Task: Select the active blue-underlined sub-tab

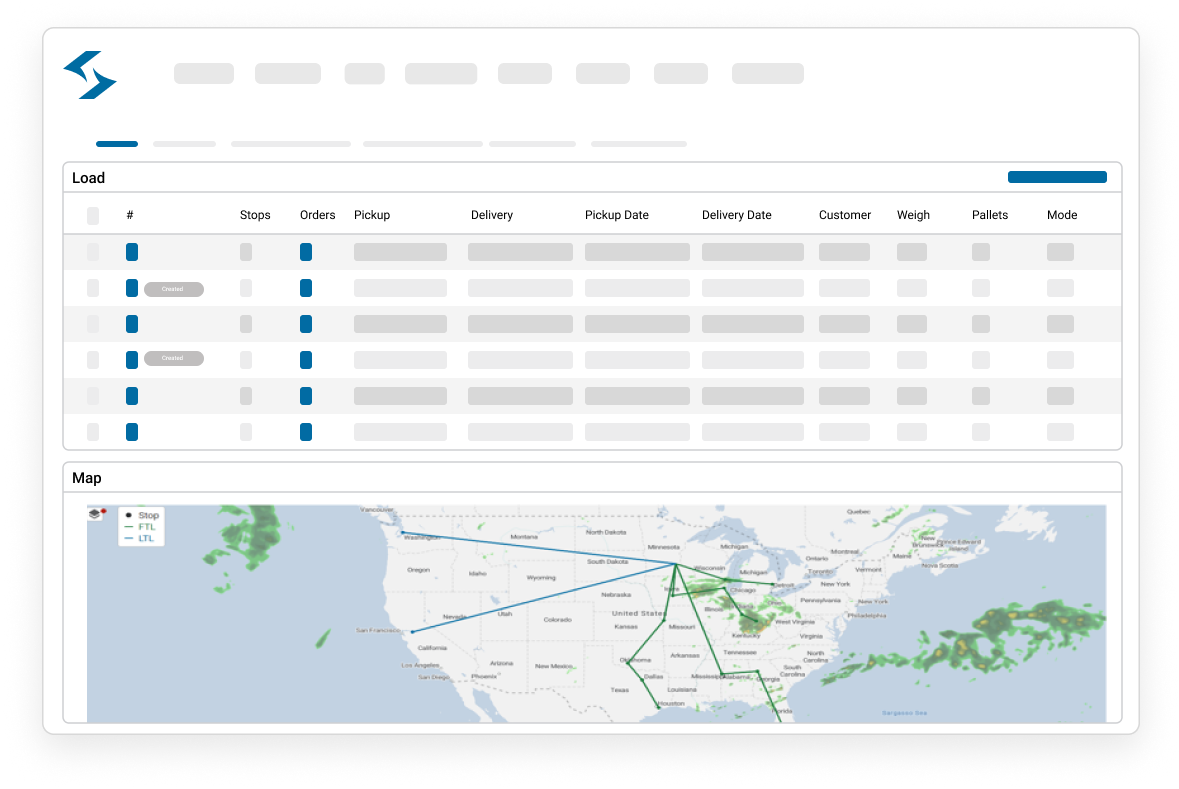Action: pos(116,143)
